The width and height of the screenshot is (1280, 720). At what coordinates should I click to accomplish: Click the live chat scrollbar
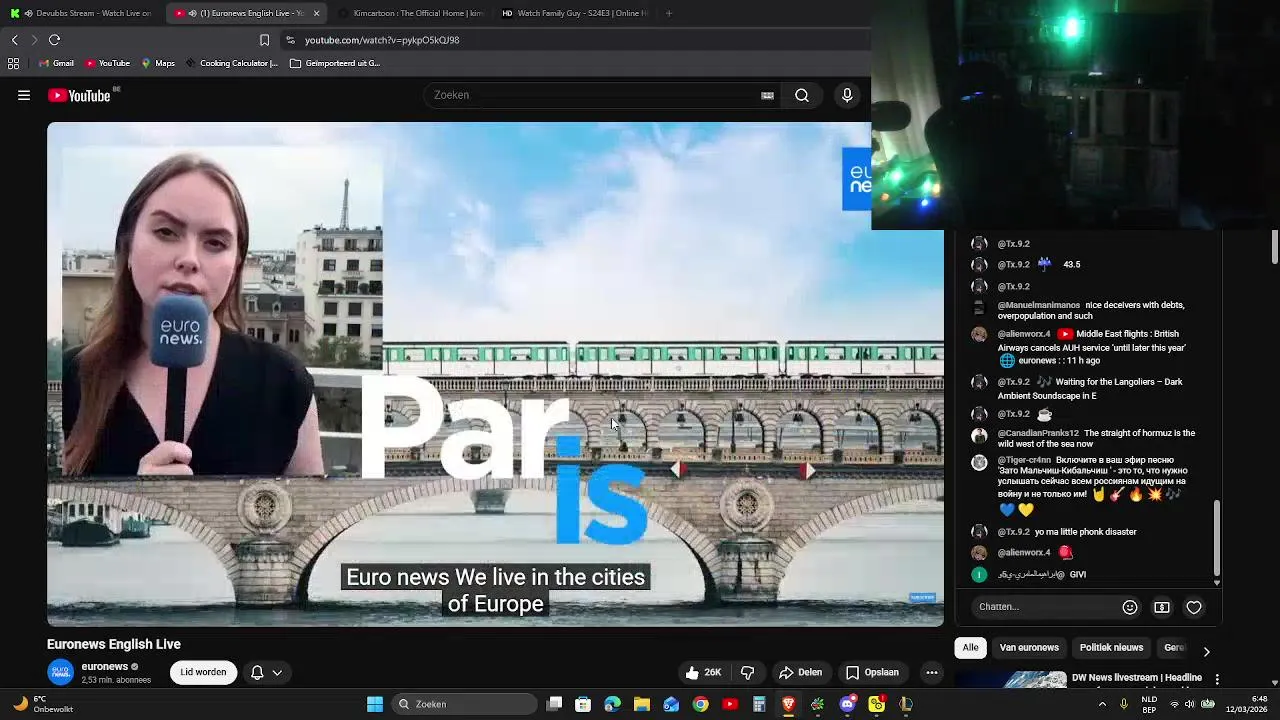[x=1217, y=538]
